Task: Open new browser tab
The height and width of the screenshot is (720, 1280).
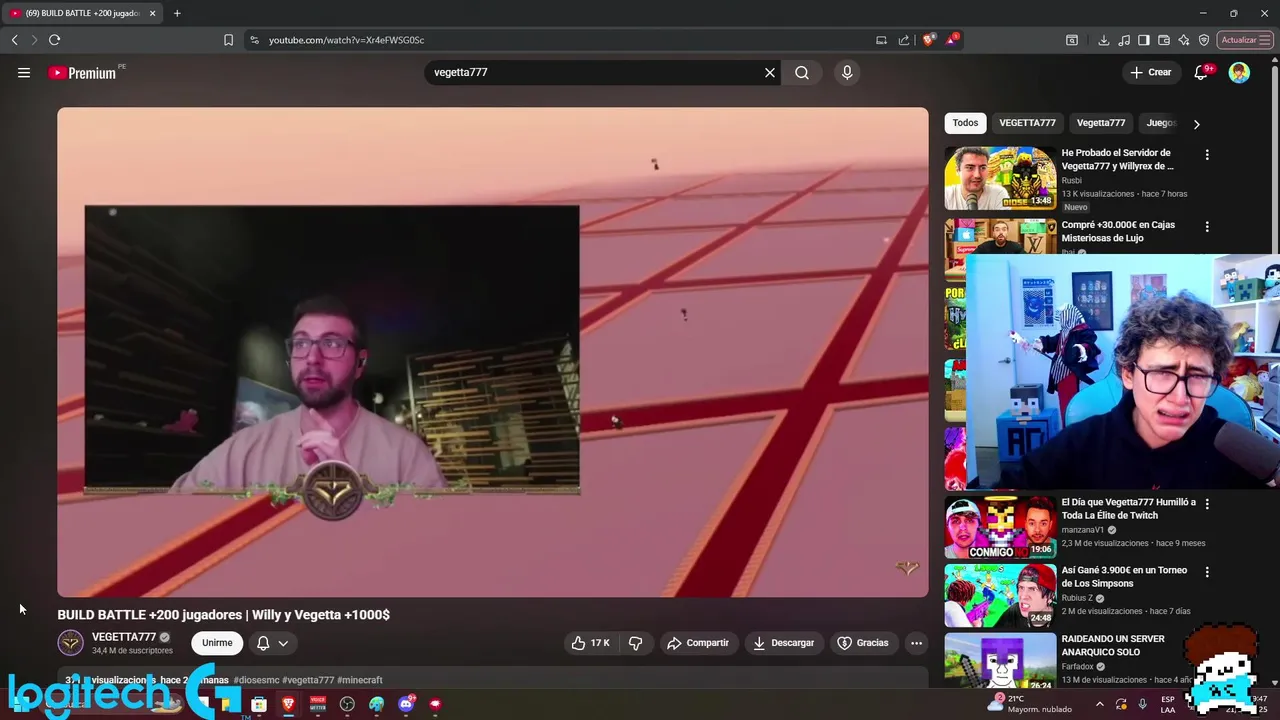Action: coord(177,13)
